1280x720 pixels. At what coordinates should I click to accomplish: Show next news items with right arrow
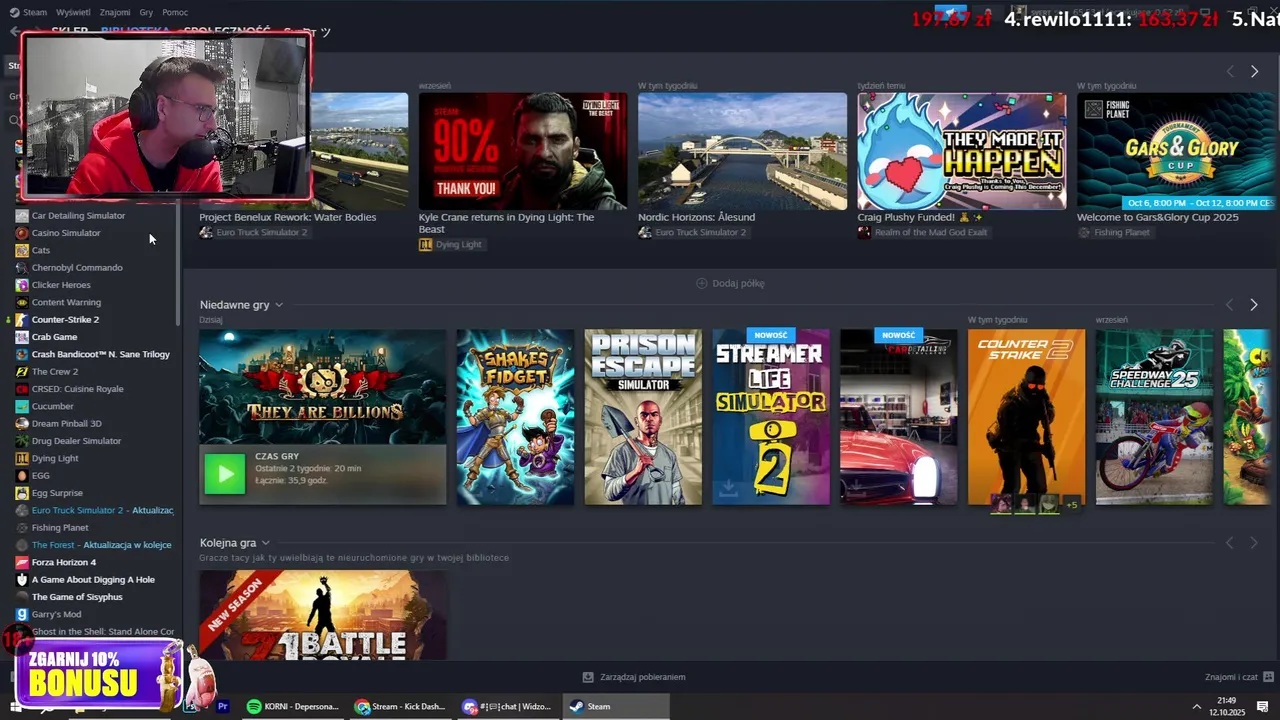tap(1254, 71)
